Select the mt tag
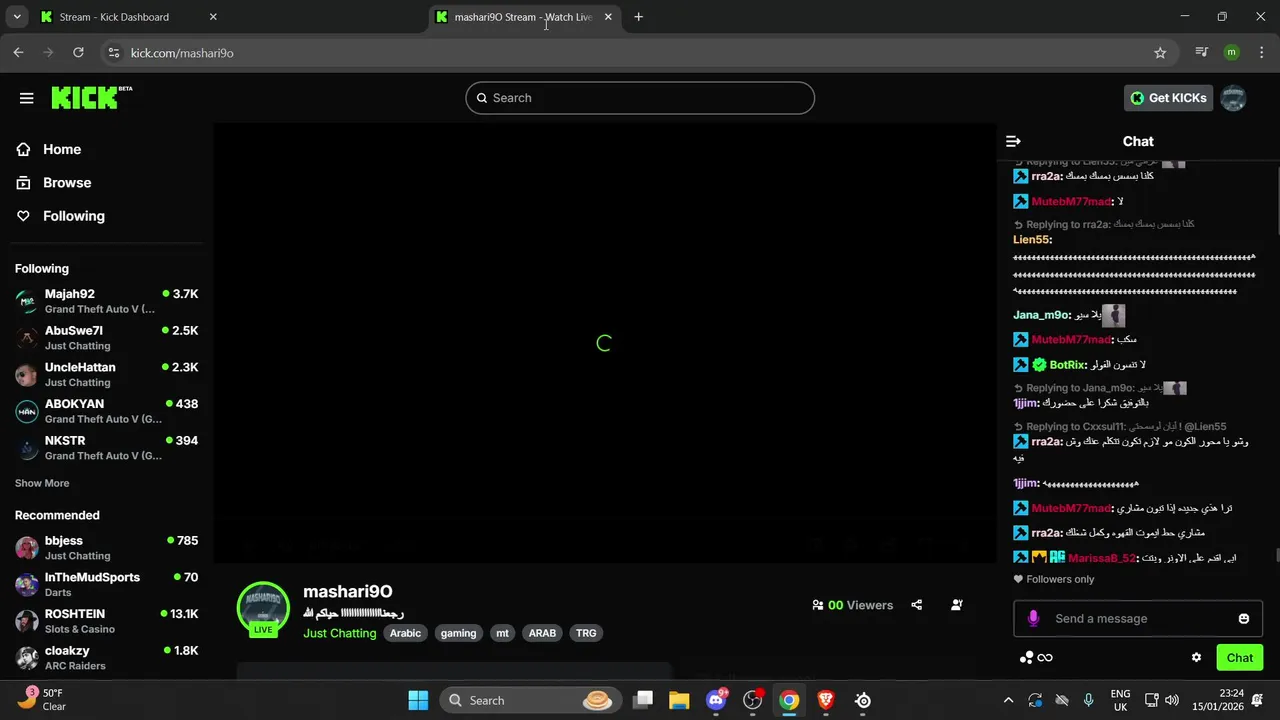The height and width of the screenshot is (720, 1280). tap(502, 633)
